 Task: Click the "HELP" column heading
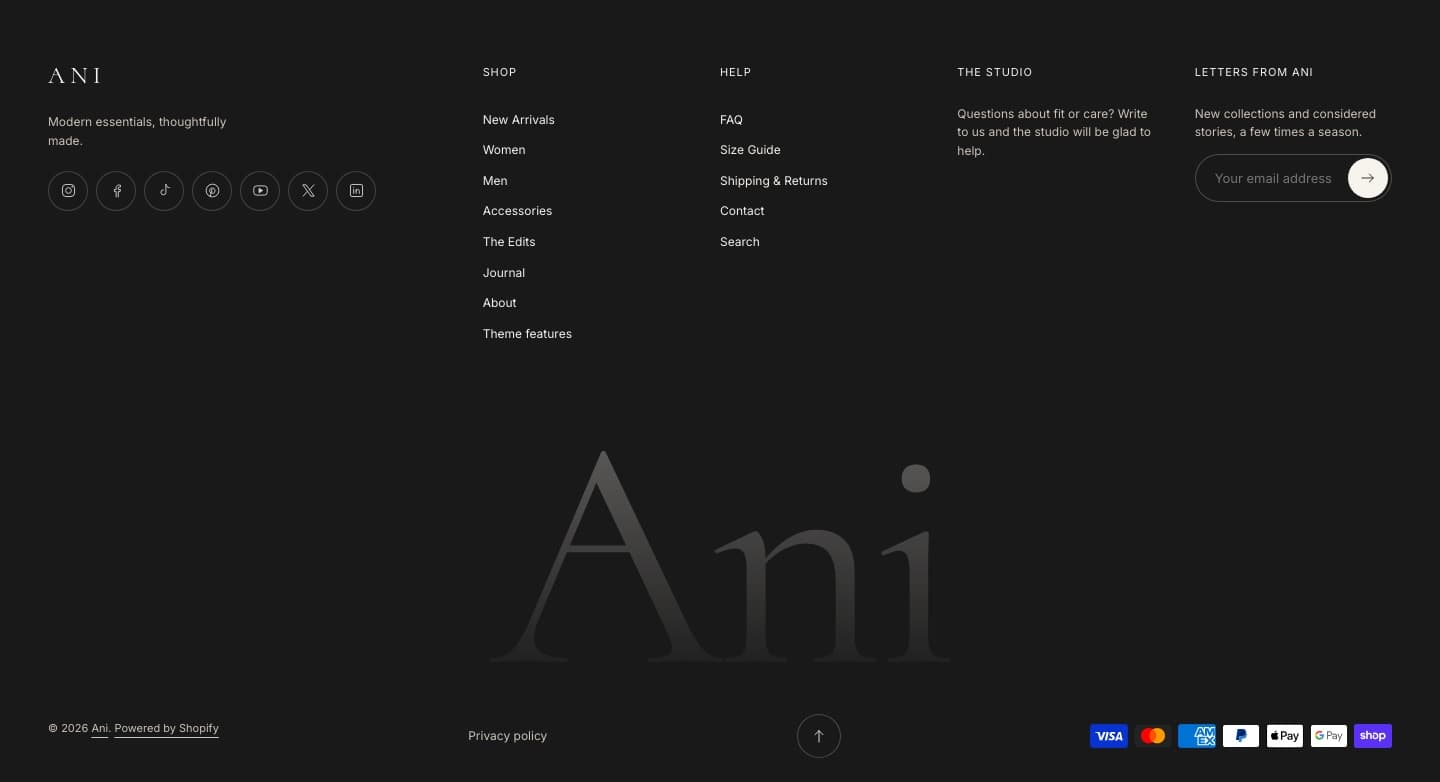click(x=735, y=72)
